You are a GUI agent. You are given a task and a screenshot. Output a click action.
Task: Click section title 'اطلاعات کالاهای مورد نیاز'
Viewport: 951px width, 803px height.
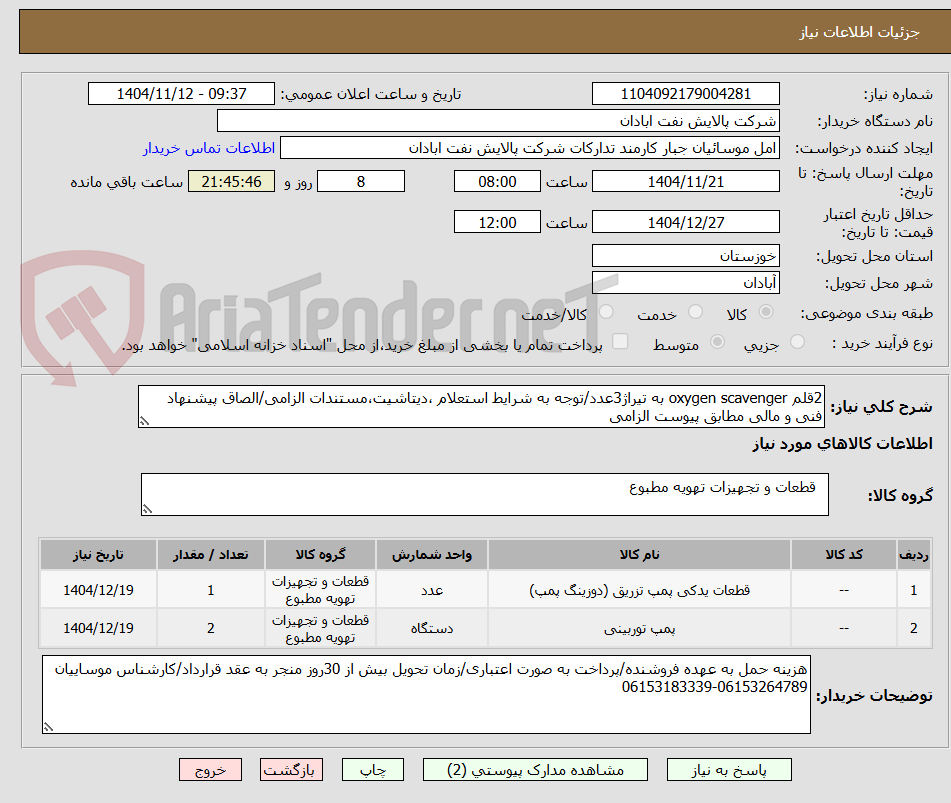click(842, 444)
